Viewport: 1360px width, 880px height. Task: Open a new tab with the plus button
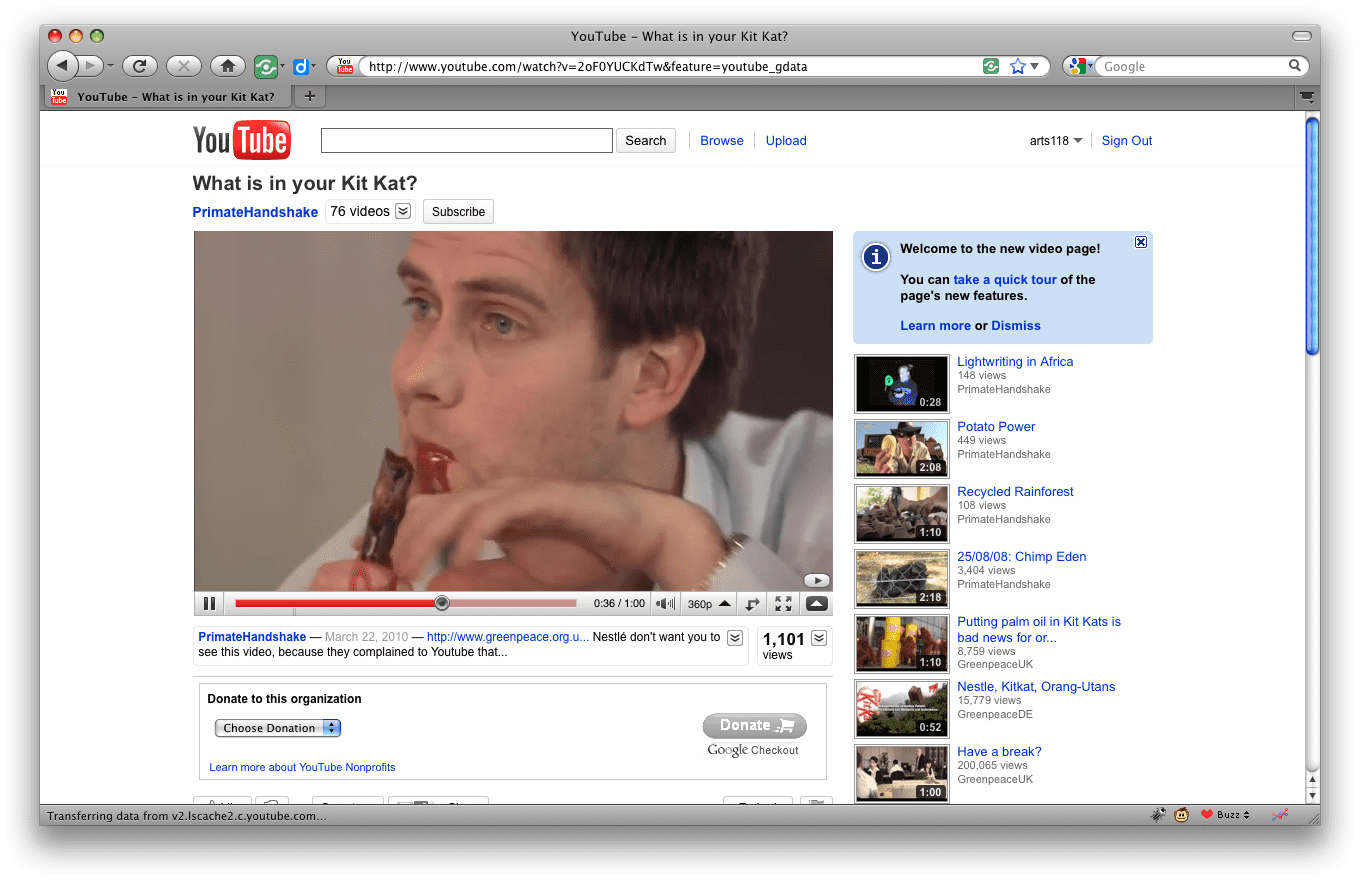click(x=309, y=97)
